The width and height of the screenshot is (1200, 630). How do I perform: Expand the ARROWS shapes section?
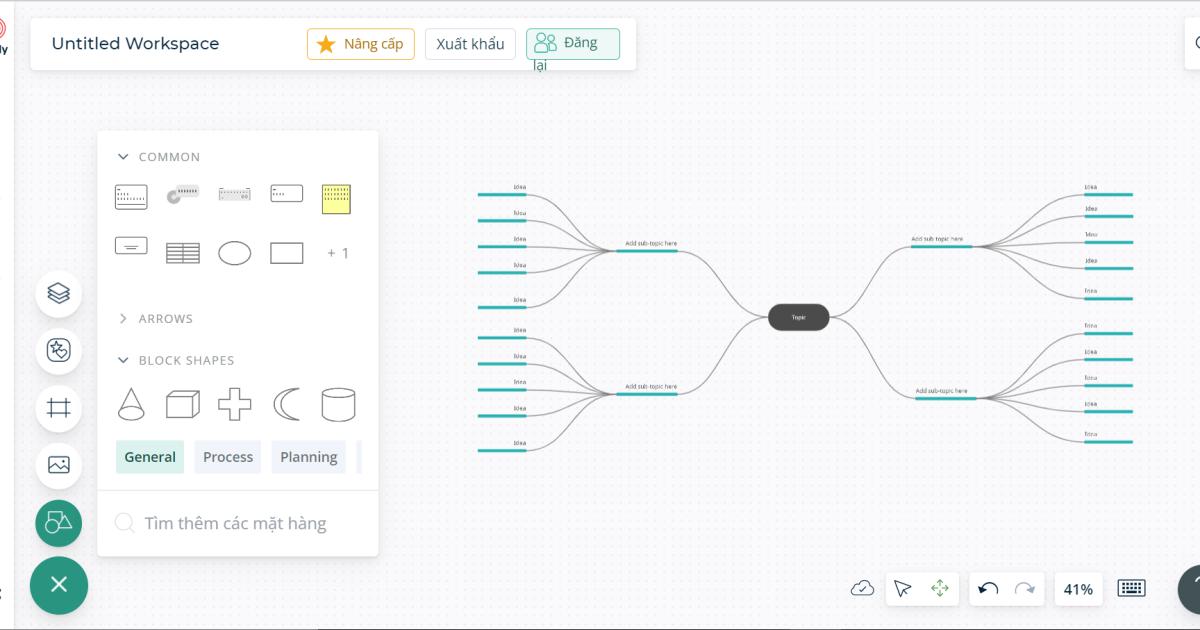pyautogui.click(x=155, y=319)
